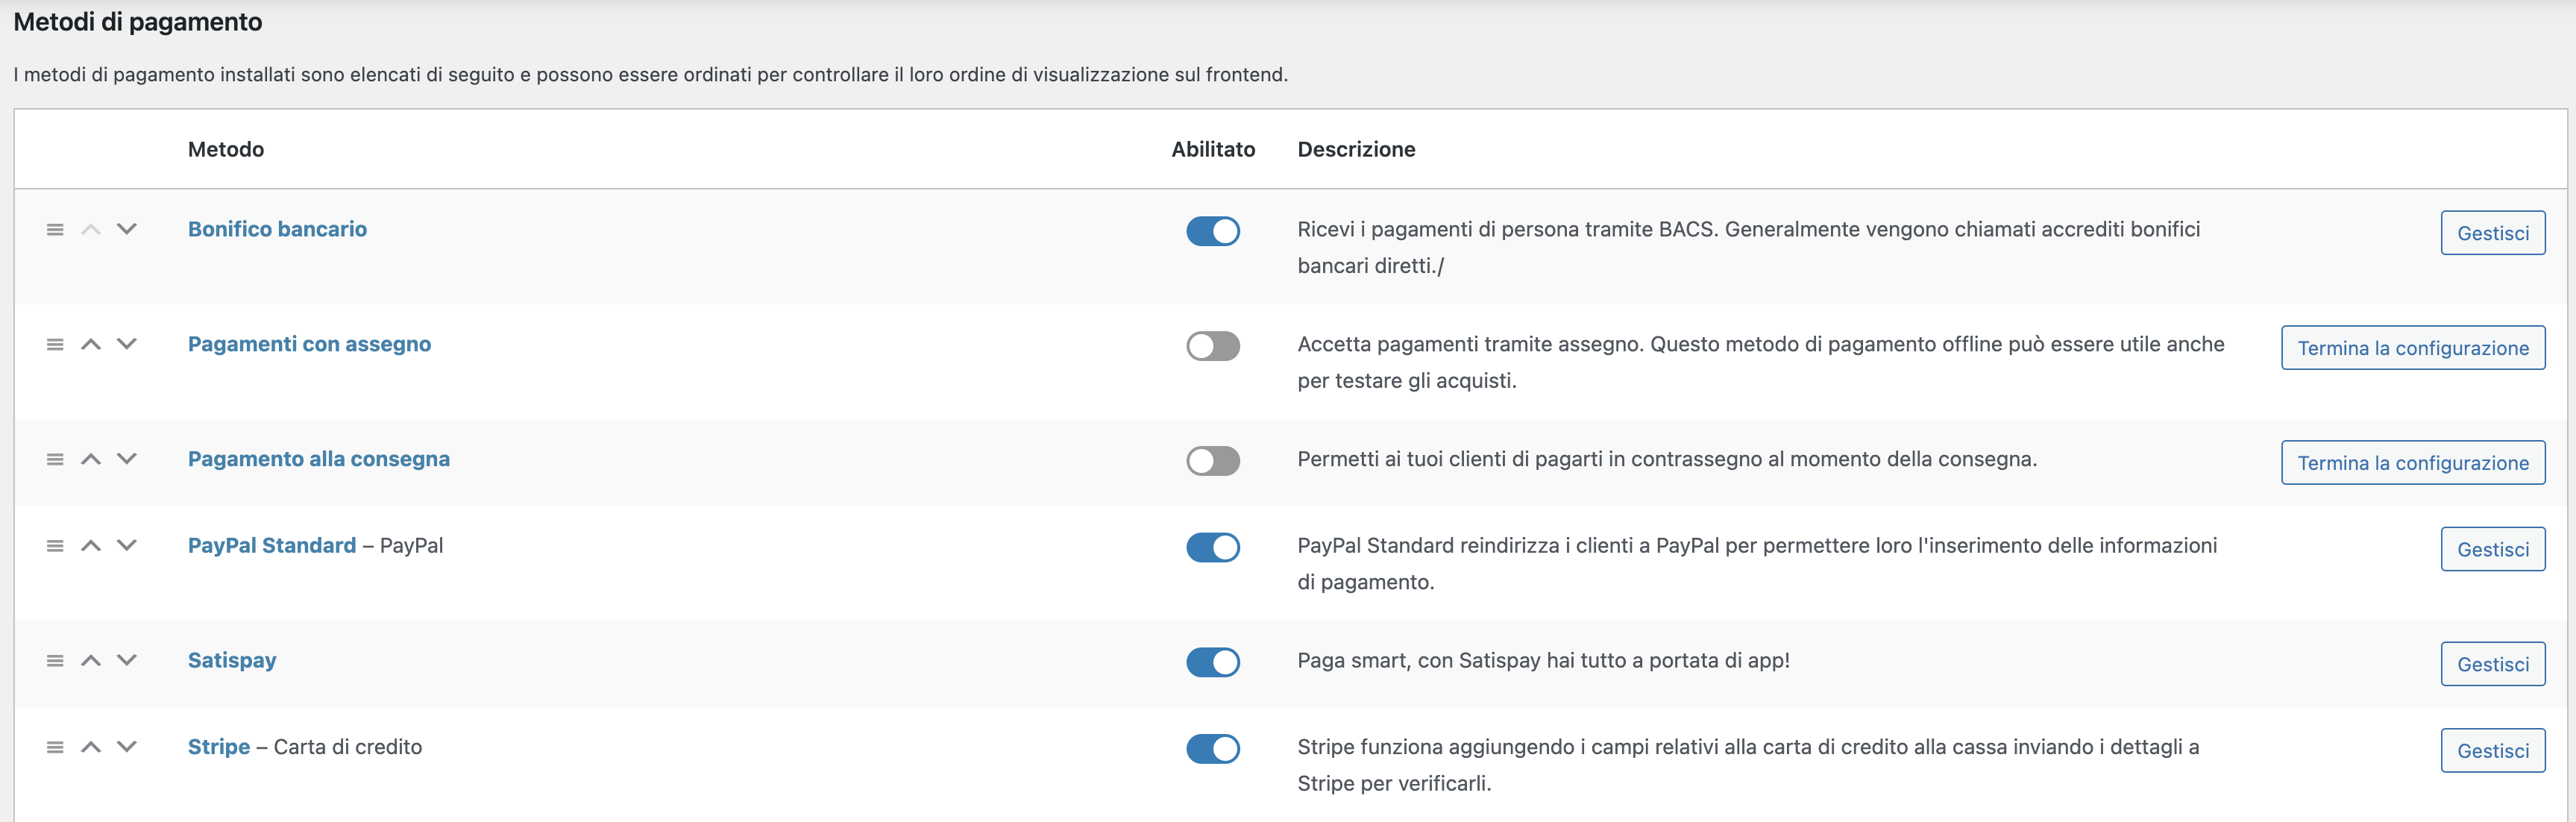Screen dimensions: 2576x822
Task: Enable the Pagamento alla consegna toggle
Action: pyautogui.click(x=1213, y=461)
